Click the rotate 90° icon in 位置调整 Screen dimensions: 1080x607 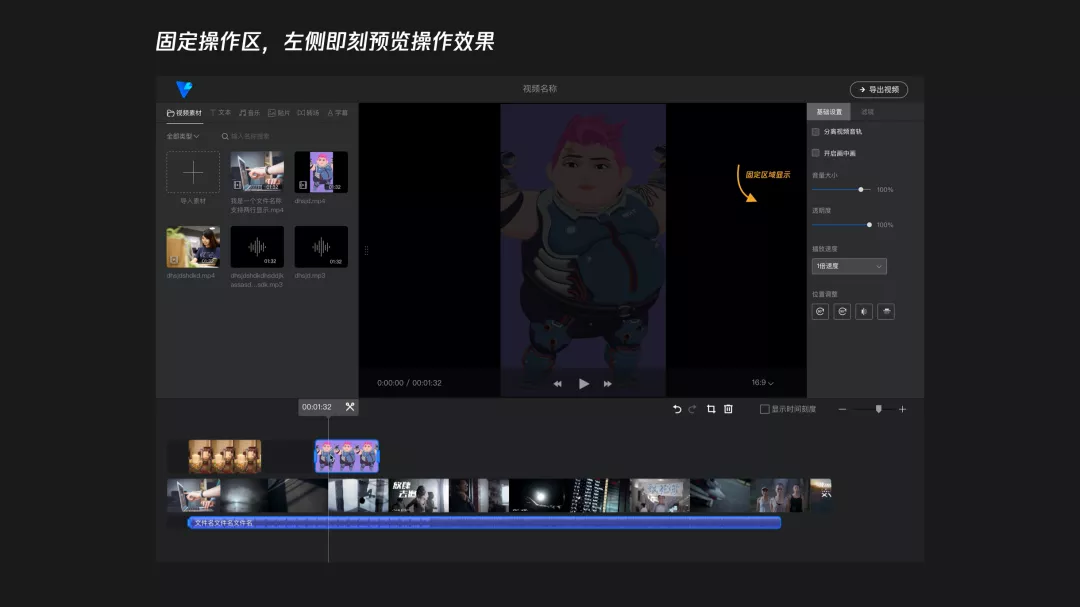click(x=820, y=311)
